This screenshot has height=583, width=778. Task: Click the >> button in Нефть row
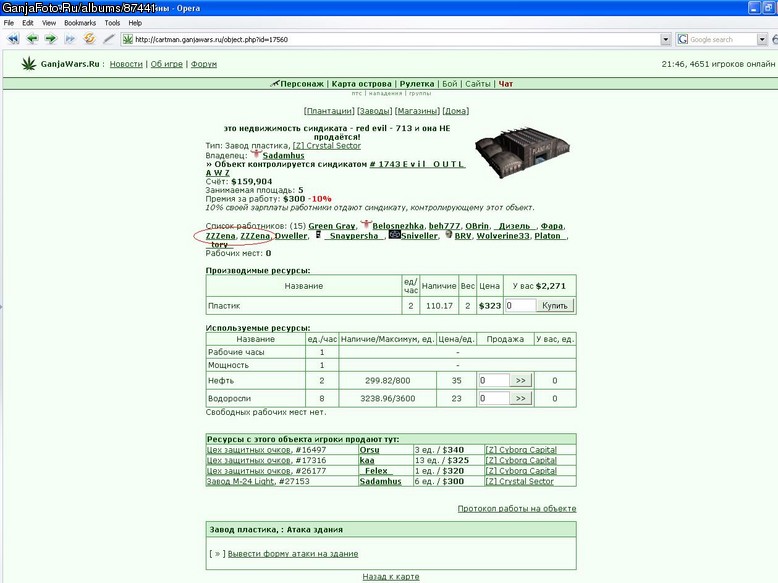520,381
